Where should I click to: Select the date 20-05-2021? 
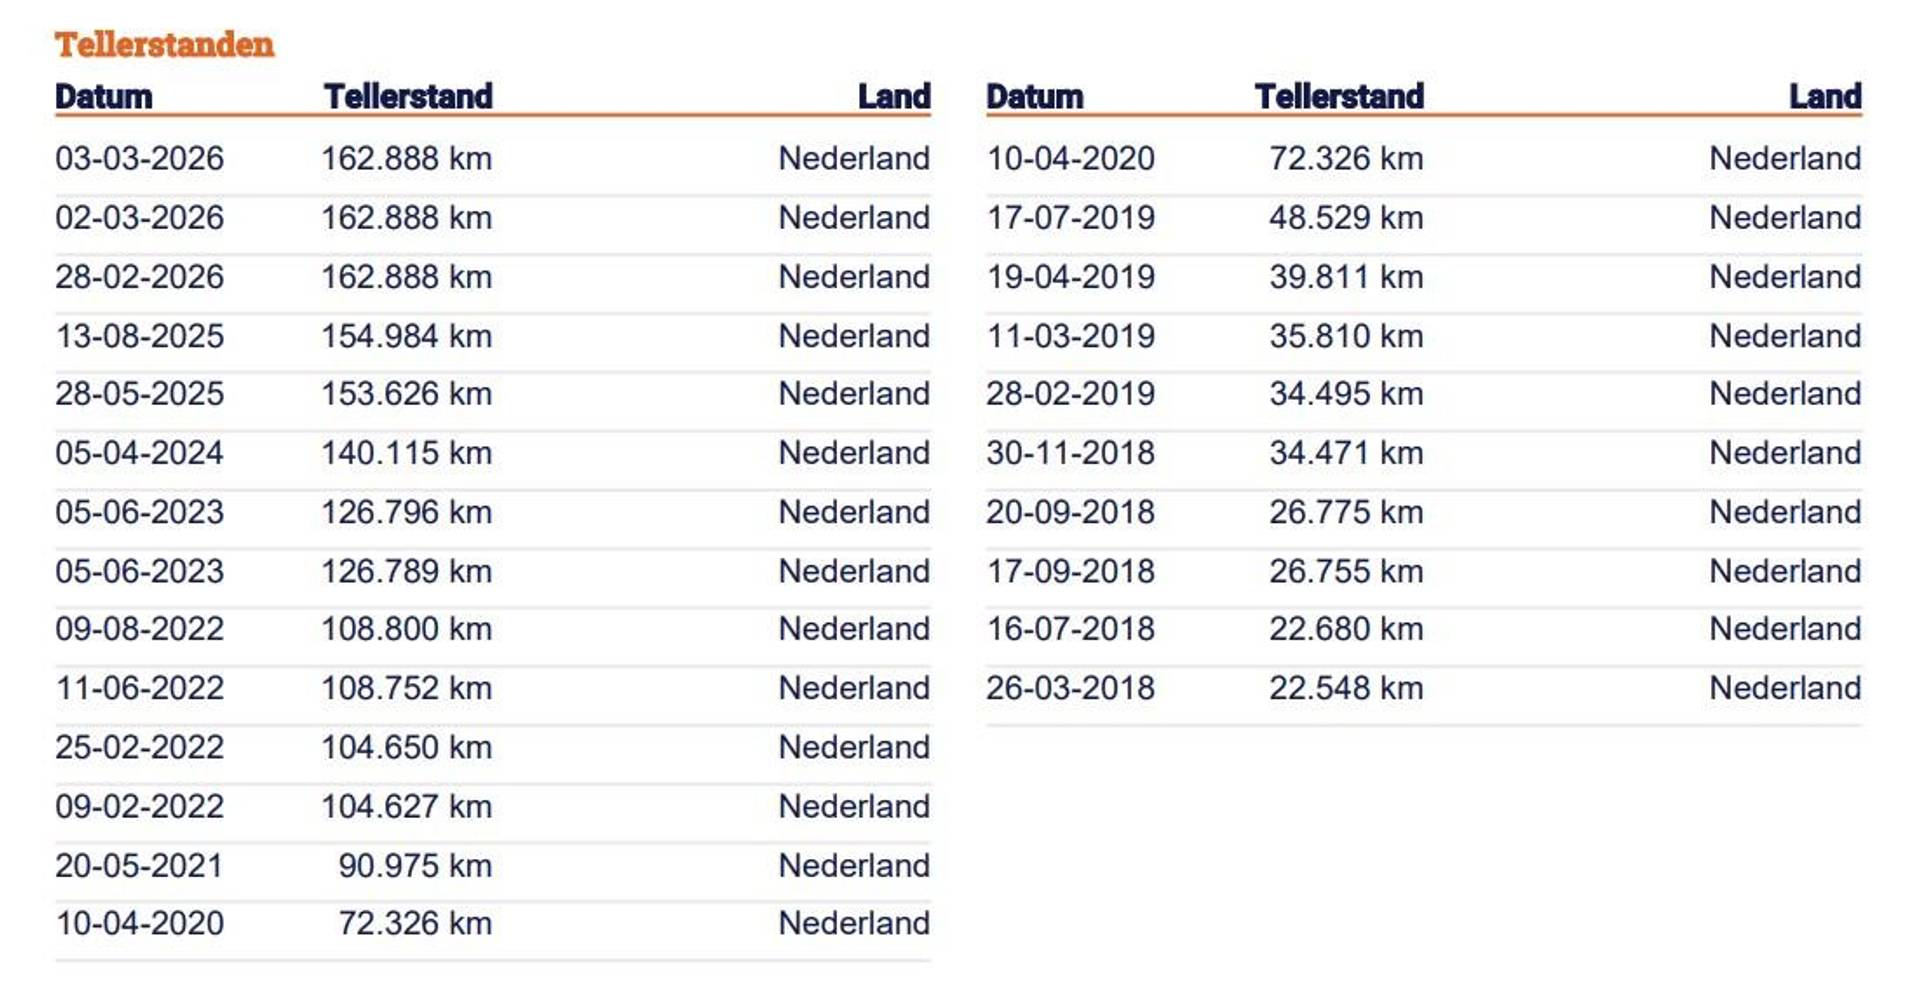coord(139,865)
